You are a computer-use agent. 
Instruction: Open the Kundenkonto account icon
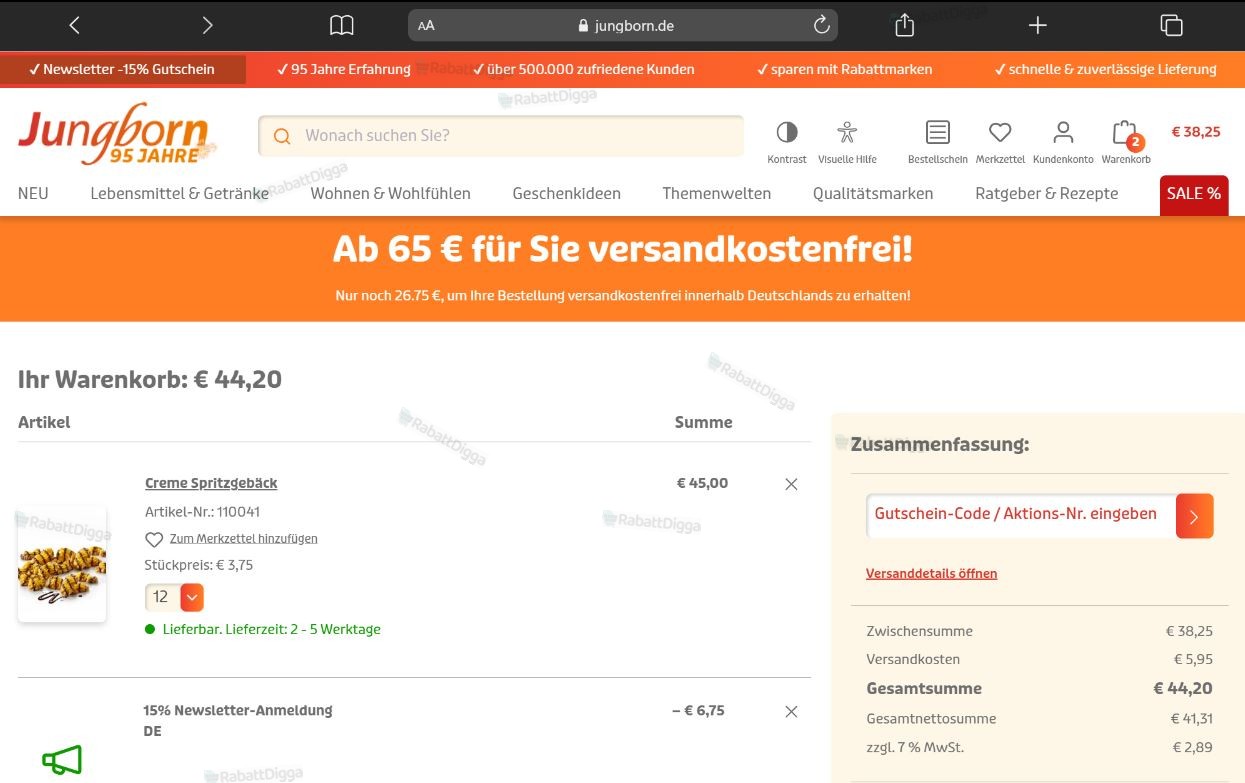[x=1063, y=140]
